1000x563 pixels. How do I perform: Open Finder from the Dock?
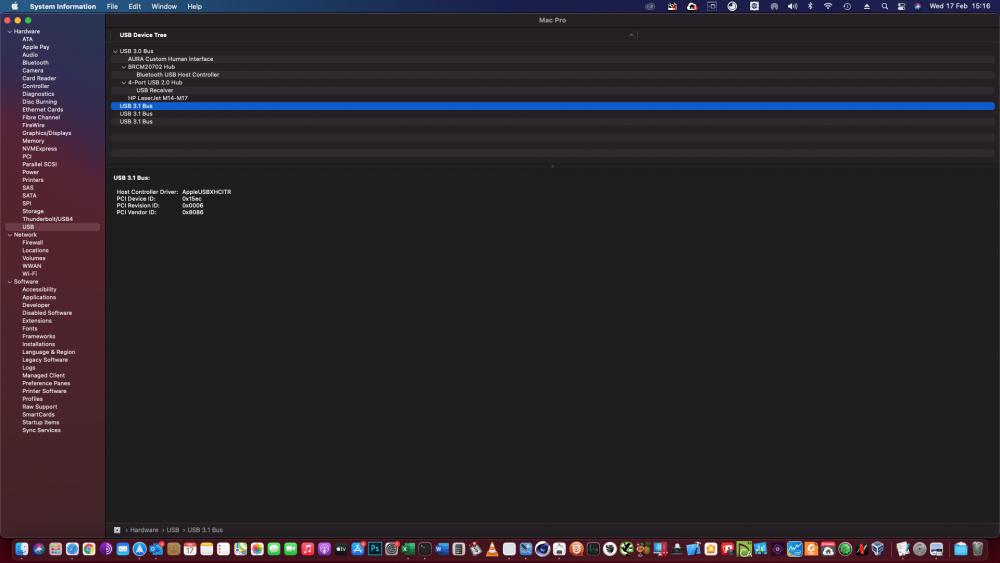click(x=22, y=549)
